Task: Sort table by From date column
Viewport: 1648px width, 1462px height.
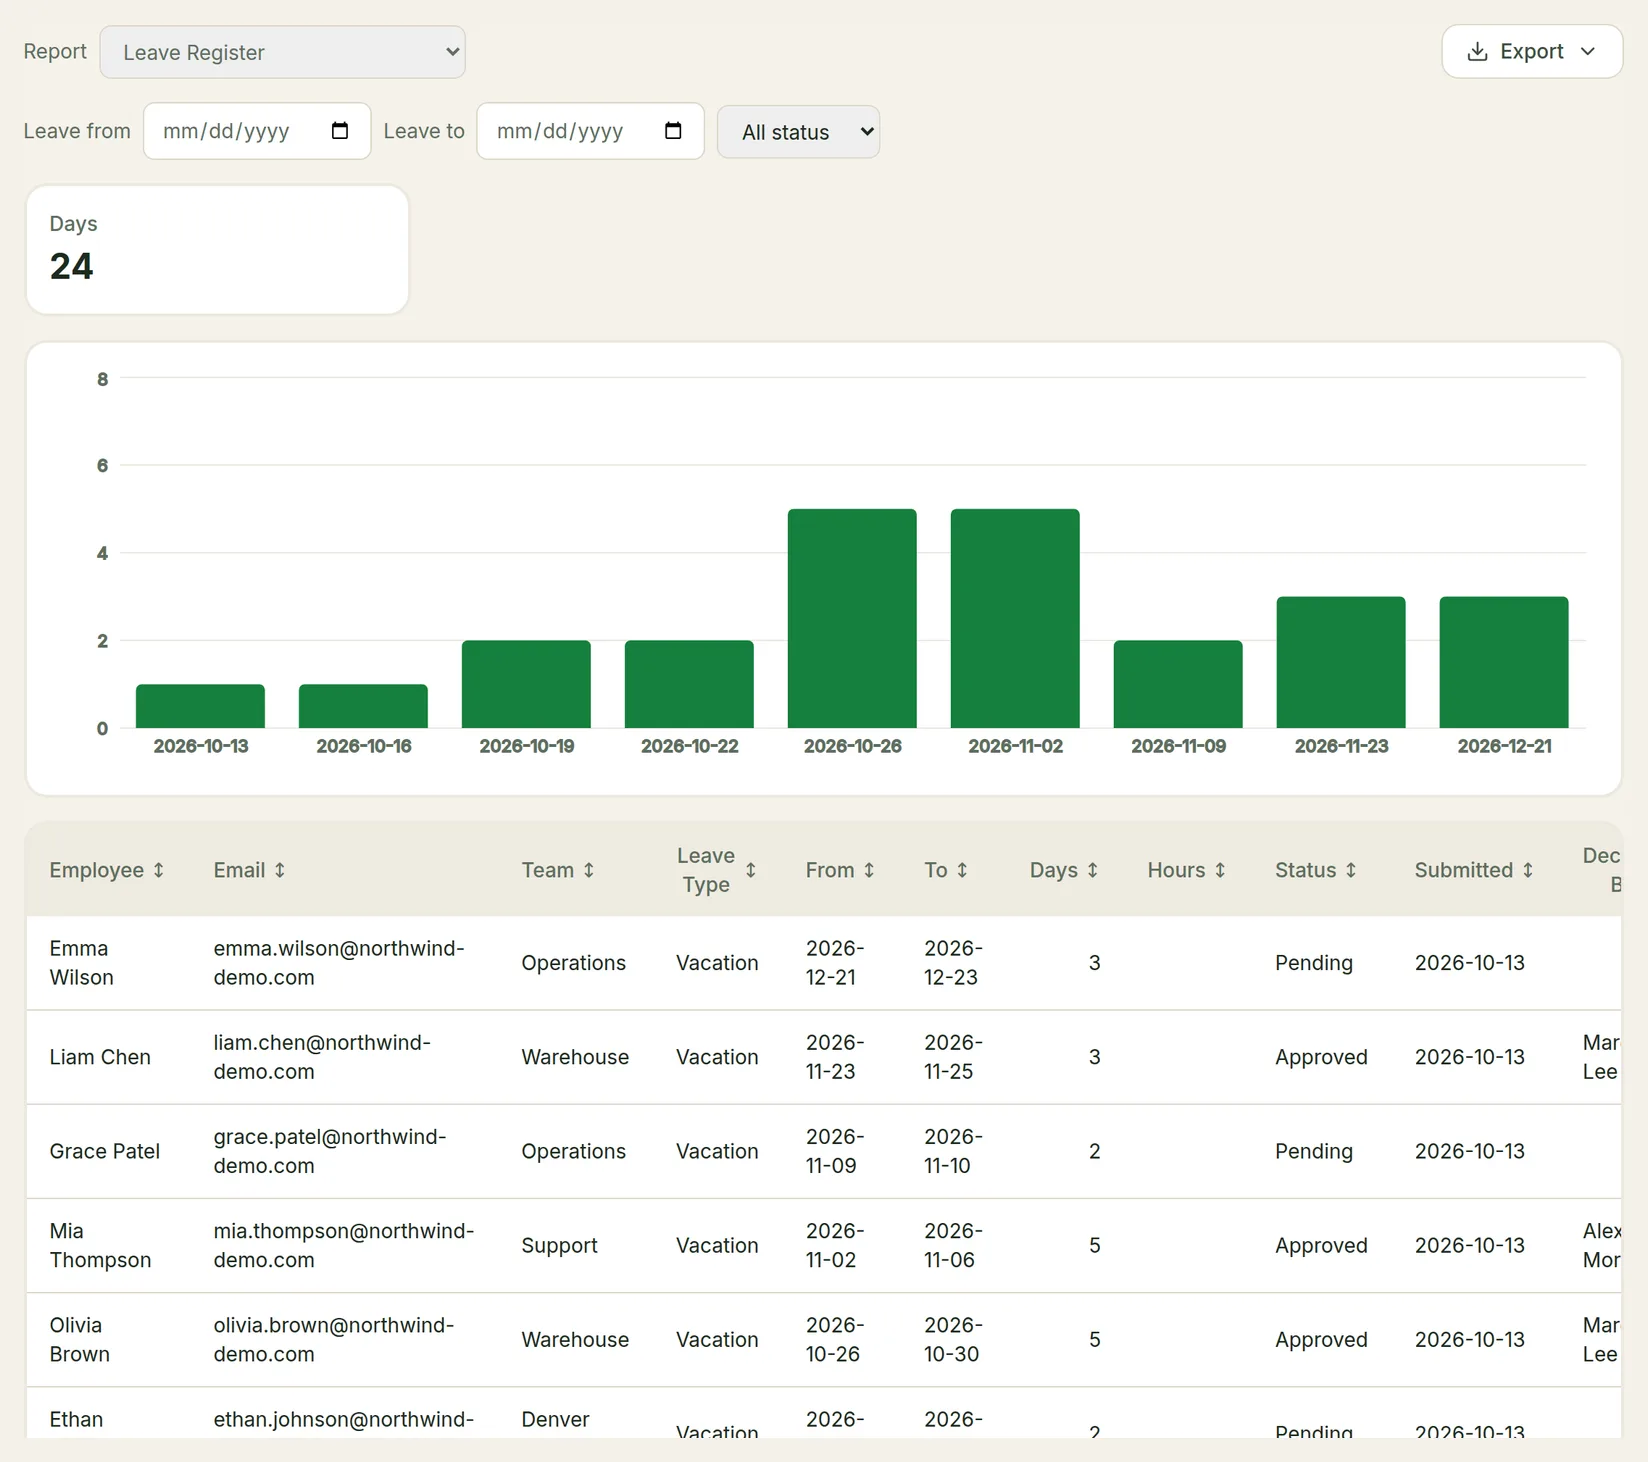Action: pyautogui.click(x=841, y=870)
